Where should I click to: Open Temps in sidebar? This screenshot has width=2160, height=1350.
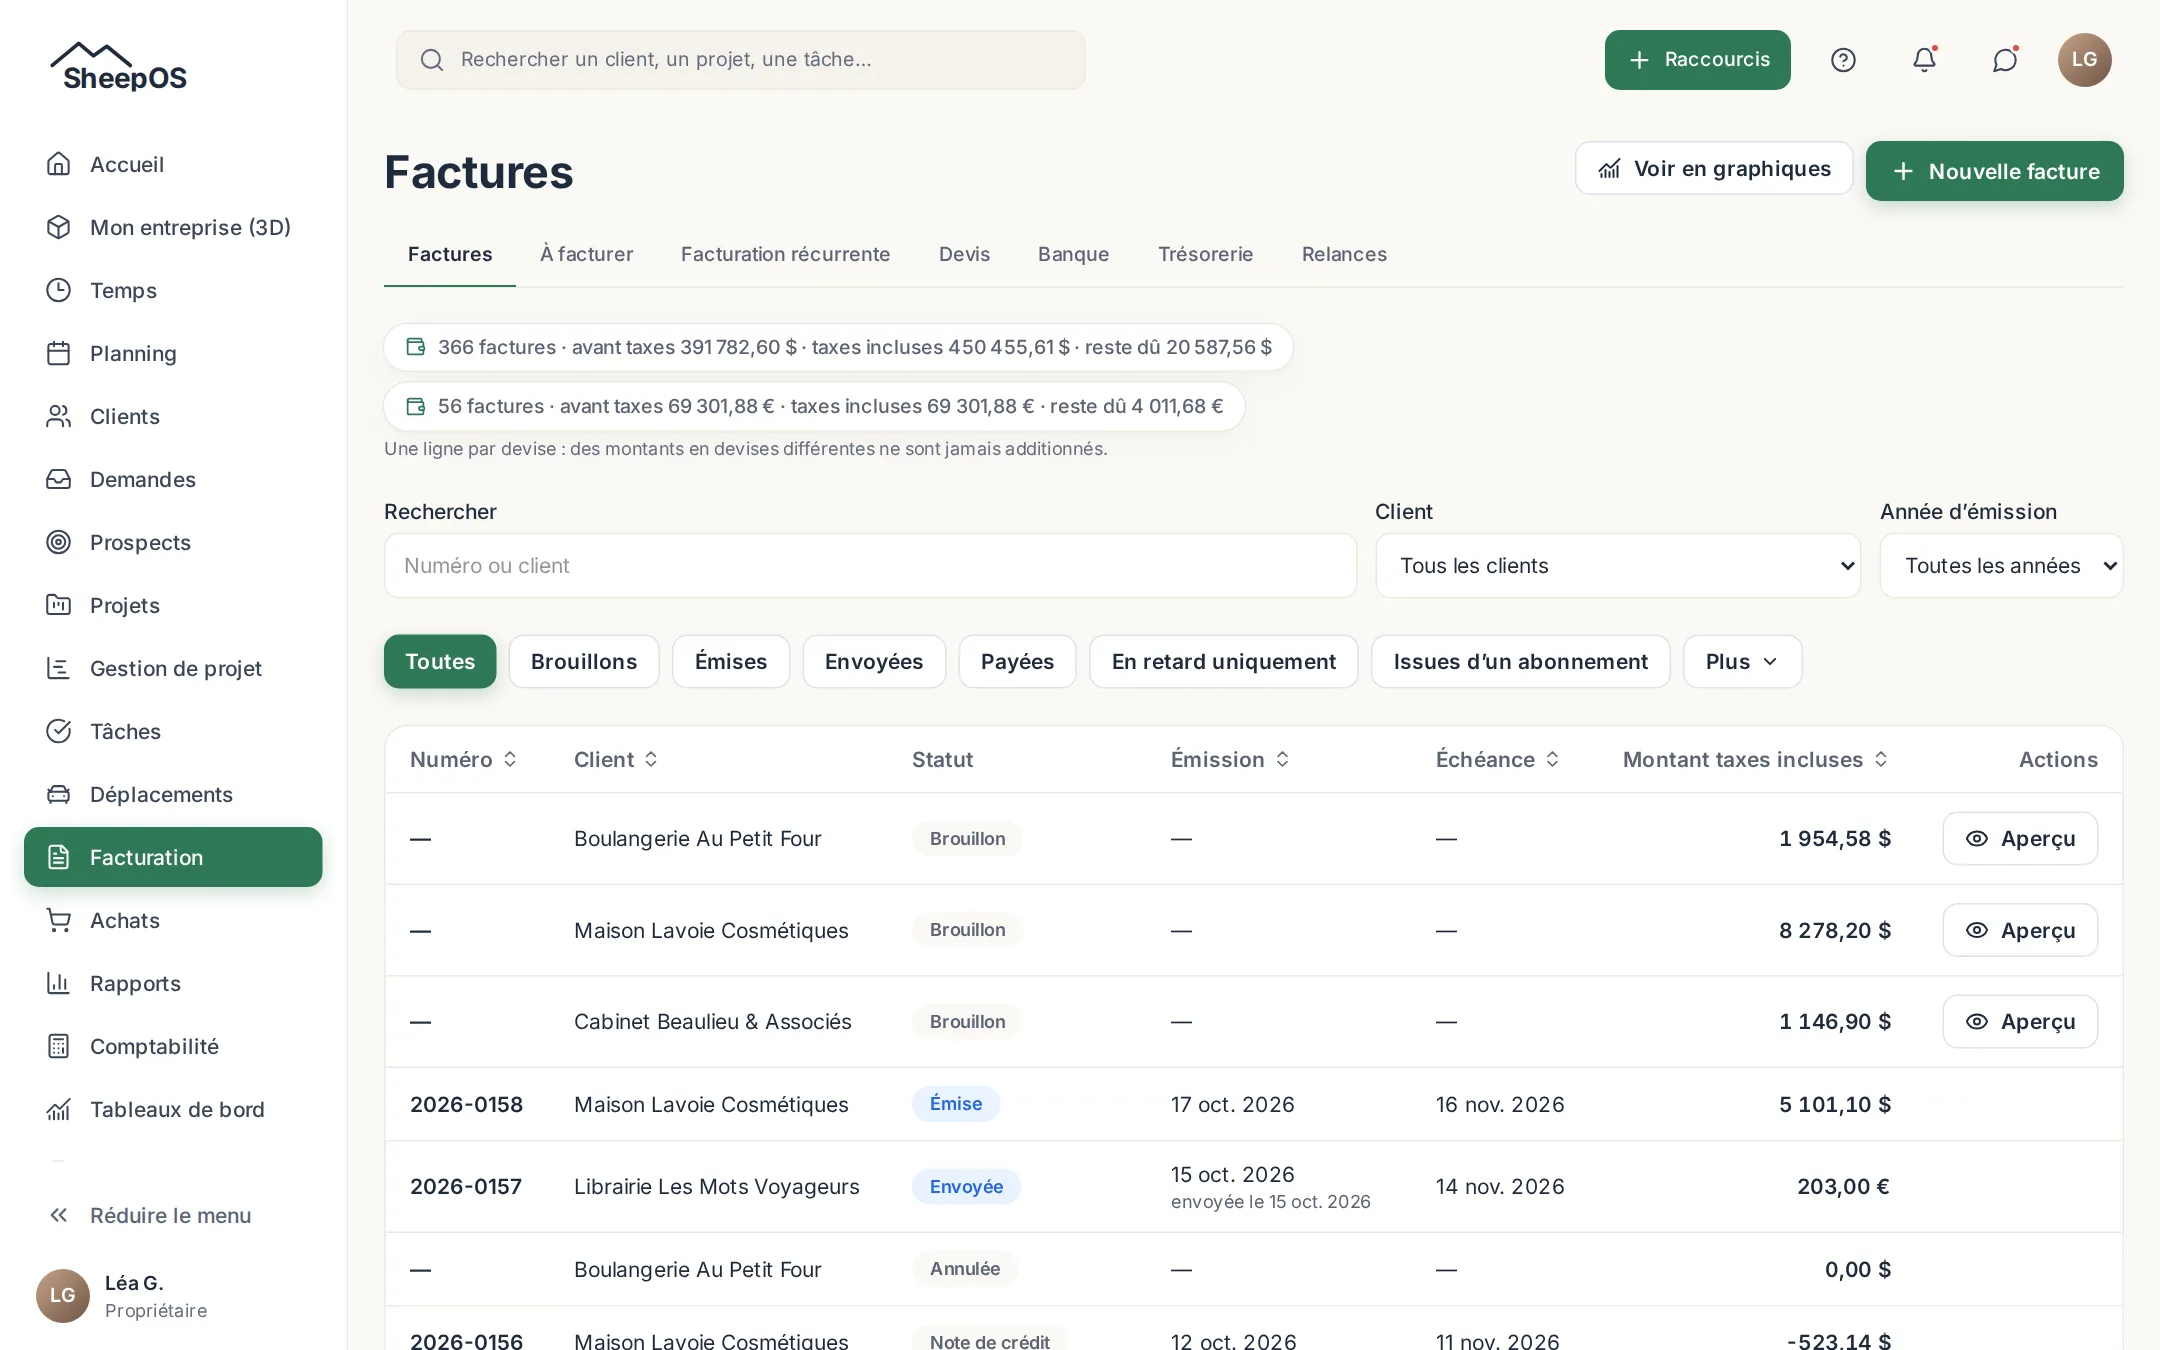pos(173,290)
